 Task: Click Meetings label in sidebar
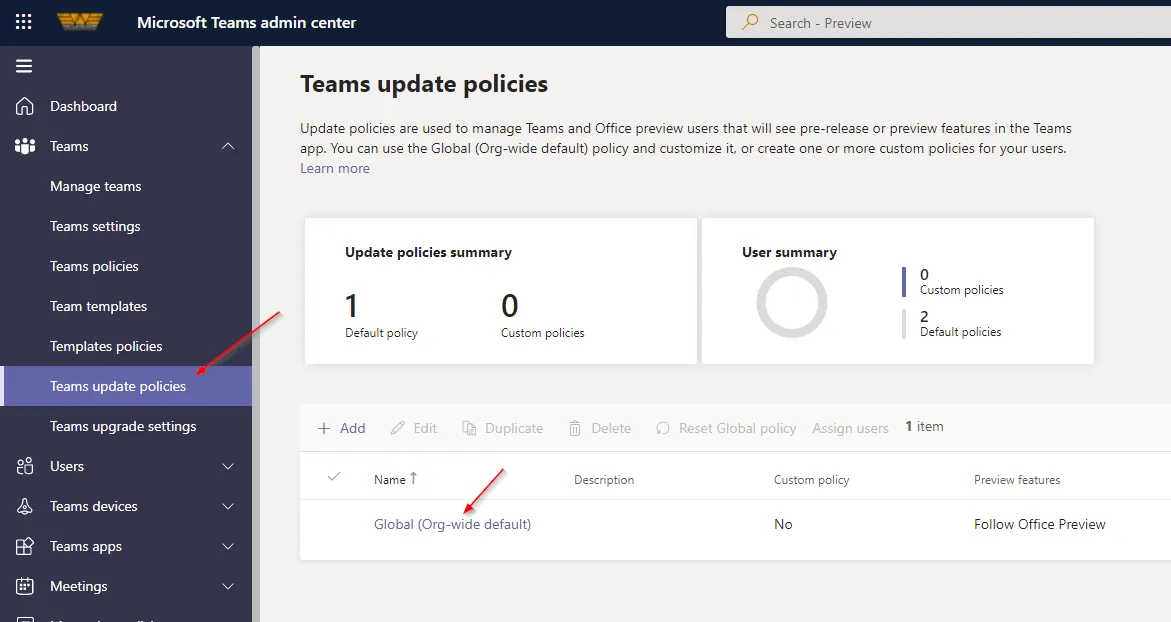coord(78,587)
